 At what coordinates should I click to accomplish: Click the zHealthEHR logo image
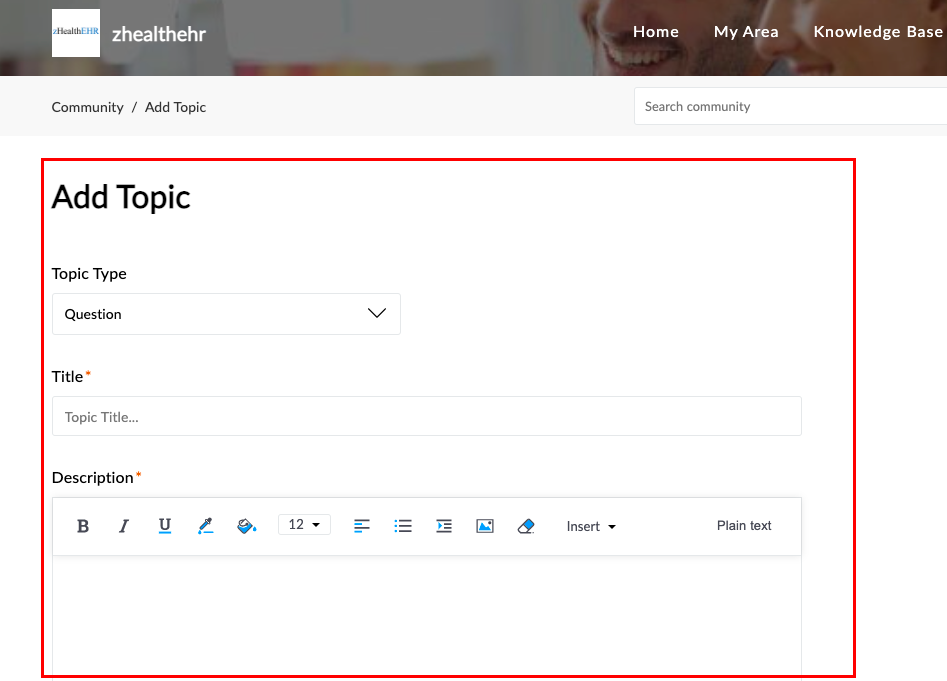(x=76, y=33)
